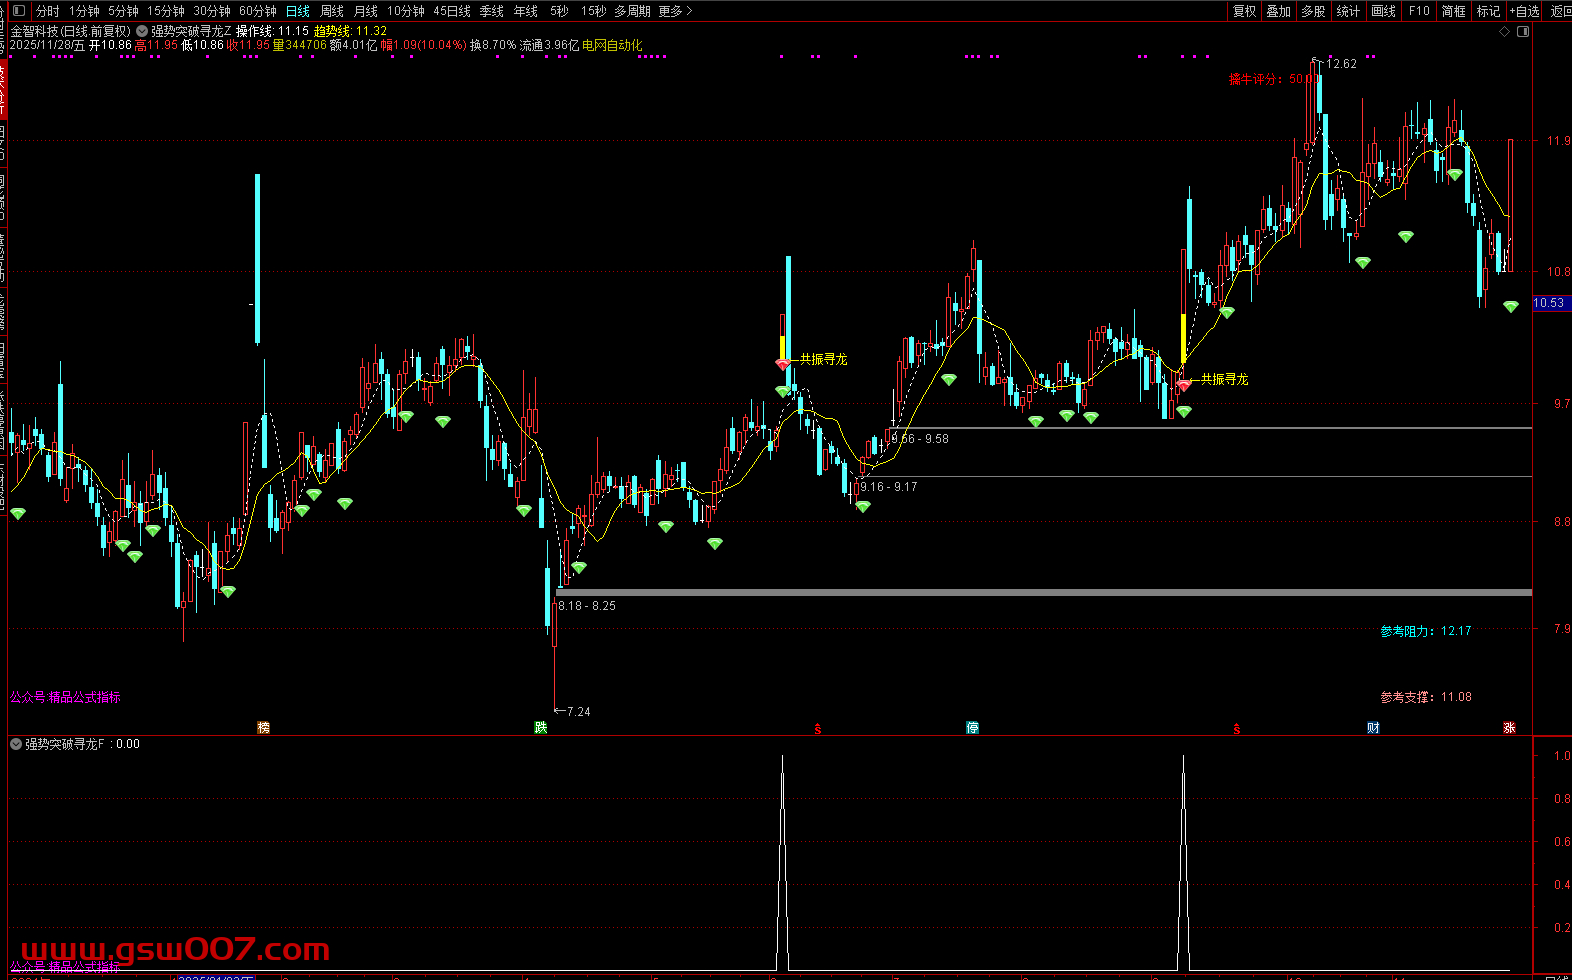Open the 更多 periods expander

(x=675, y=11)
